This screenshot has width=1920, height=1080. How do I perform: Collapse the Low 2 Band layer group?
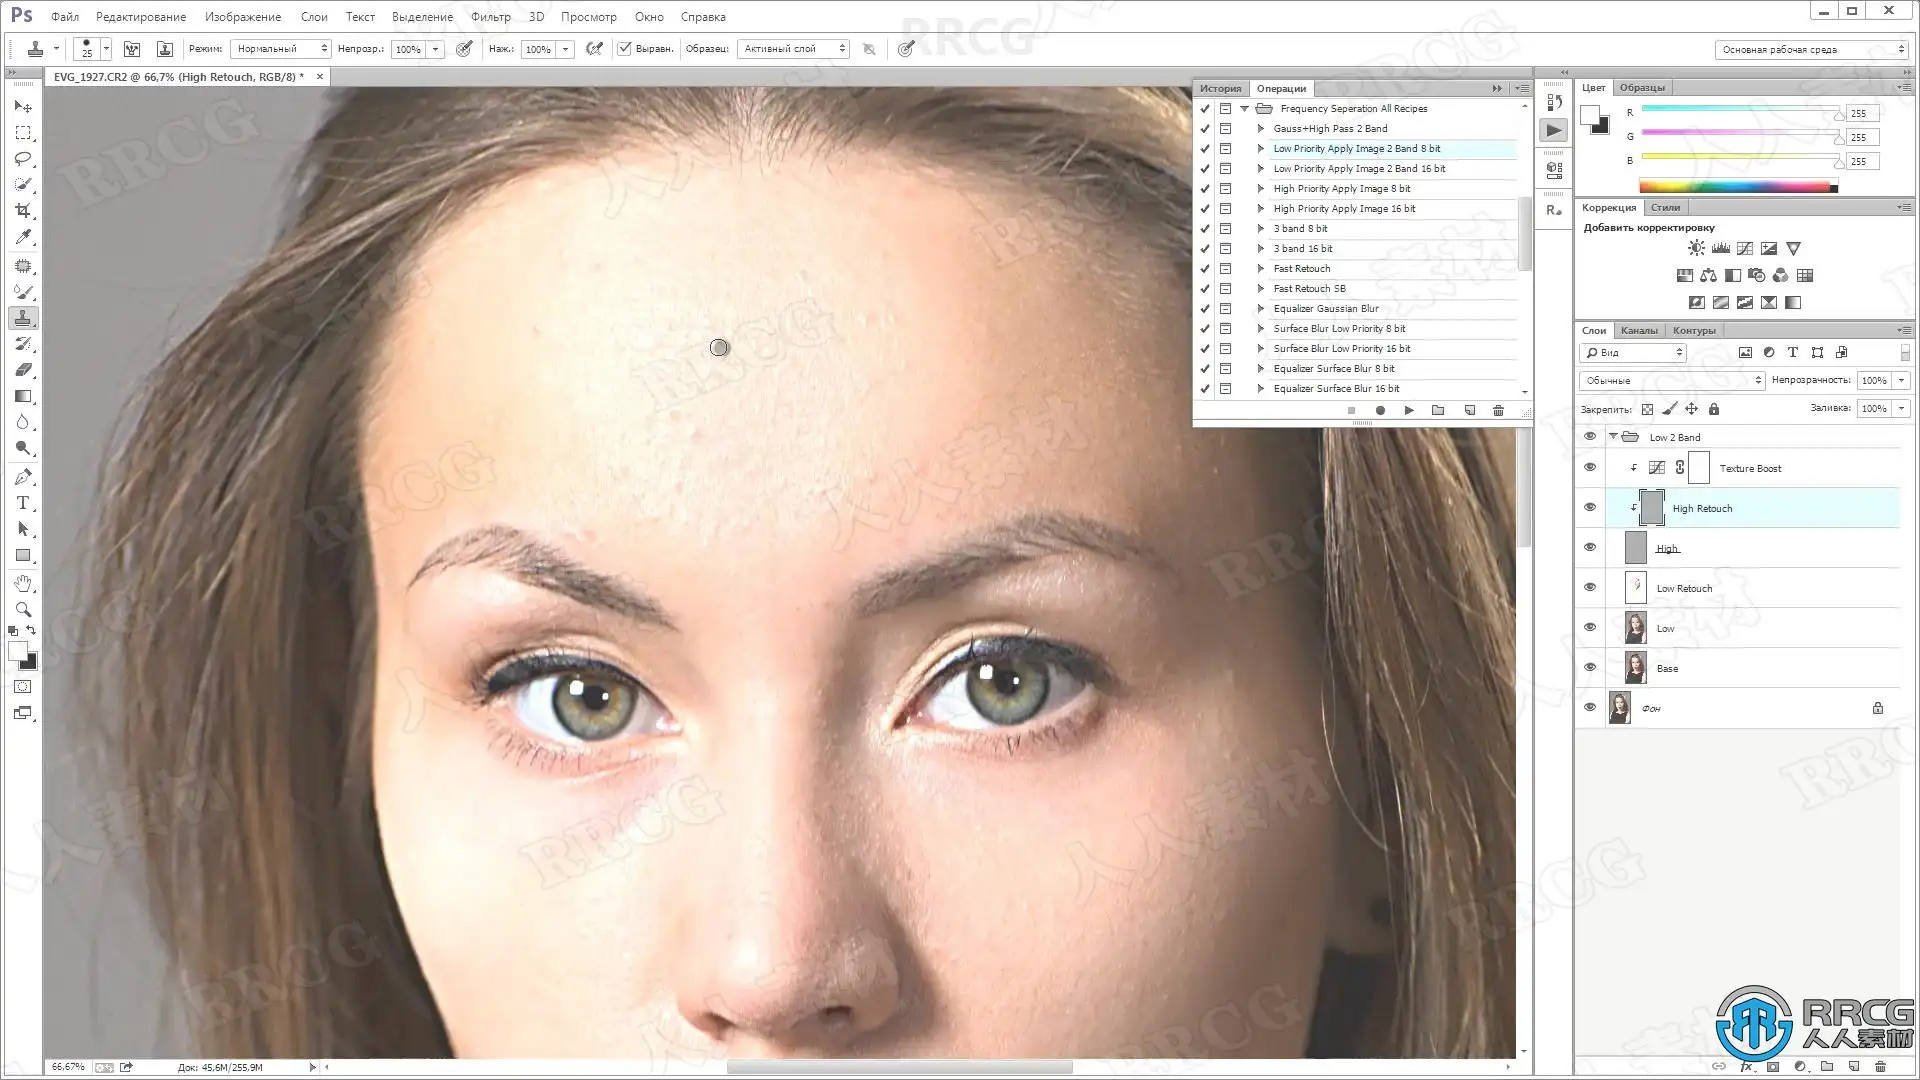coord(1613,437)
